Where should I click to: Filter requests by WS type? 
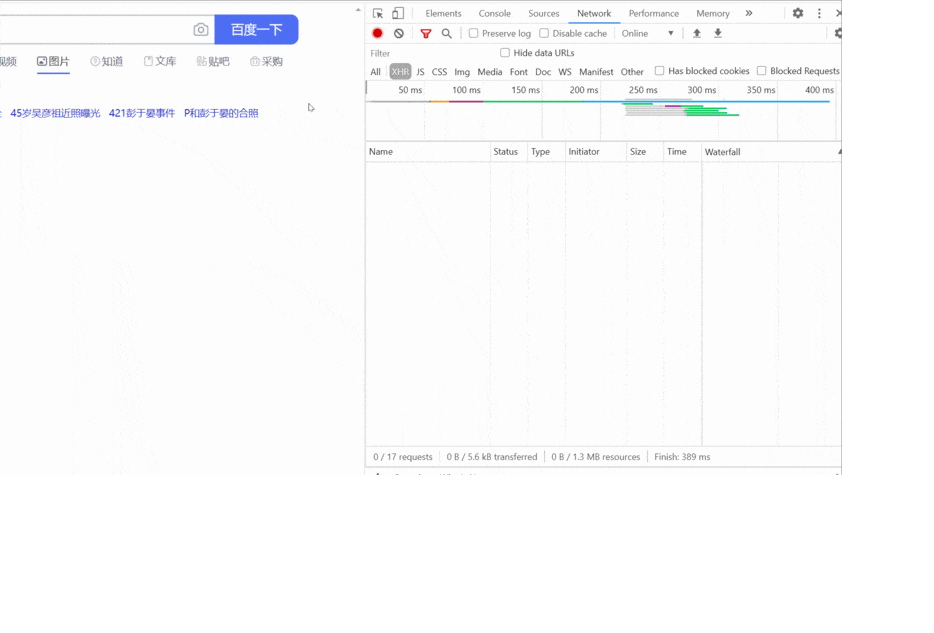(x=565, y=71)
